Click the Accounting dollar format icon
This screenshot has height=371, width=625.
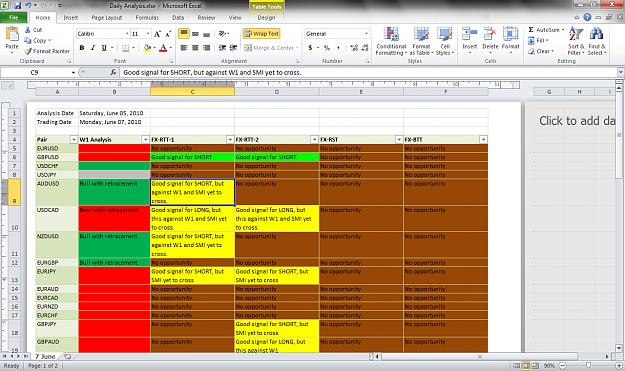coord(310,48)
